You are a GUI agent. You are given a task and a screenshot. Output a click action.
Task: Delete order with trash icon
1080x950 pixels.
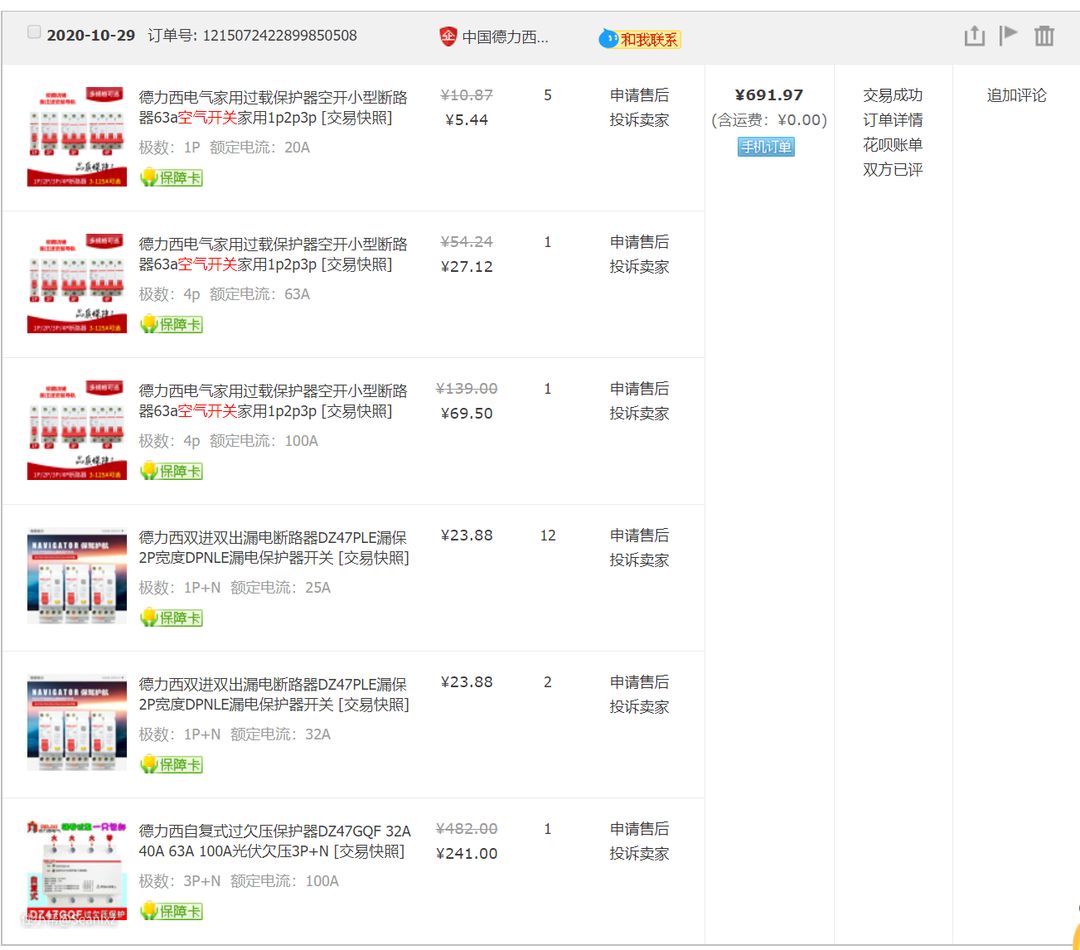coord(1044,36)
